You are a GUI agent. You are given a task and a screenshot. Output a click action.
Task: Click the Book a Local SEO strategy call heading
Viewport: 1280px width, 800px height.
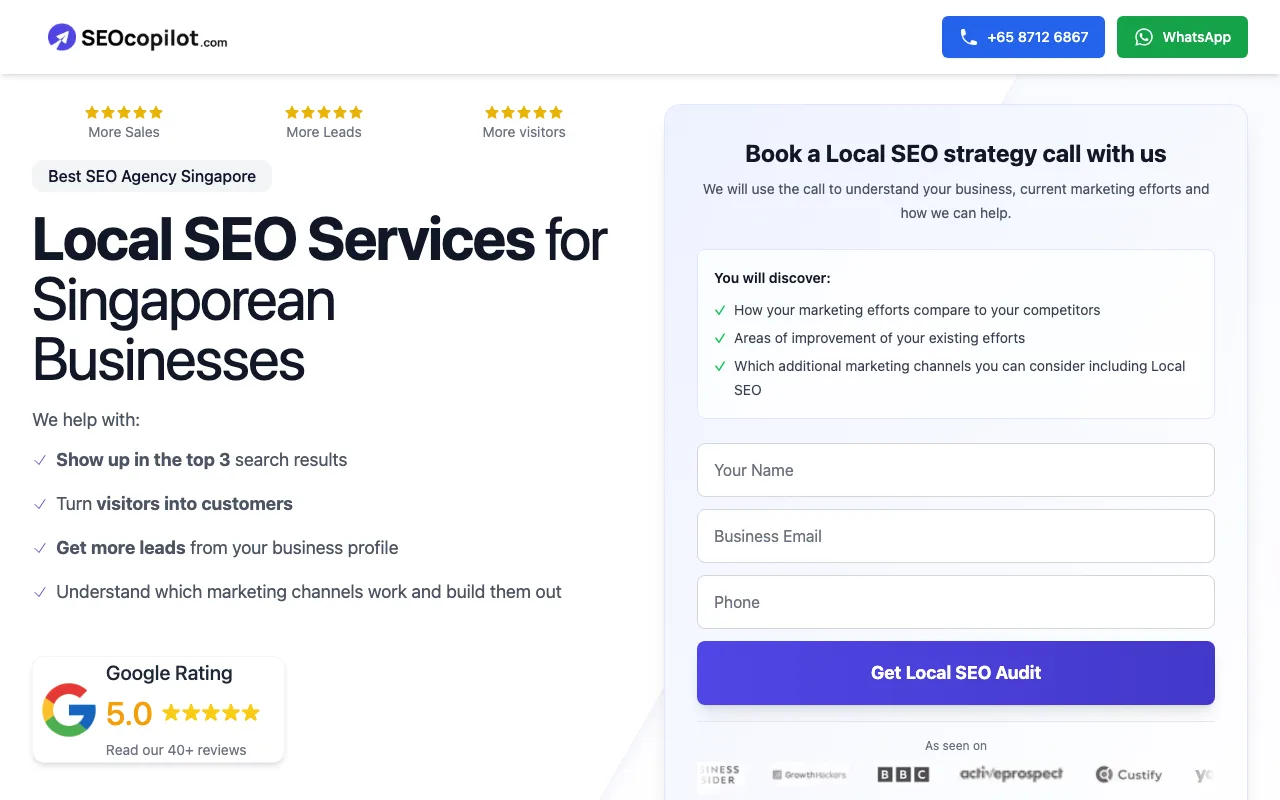pos(956,154)
